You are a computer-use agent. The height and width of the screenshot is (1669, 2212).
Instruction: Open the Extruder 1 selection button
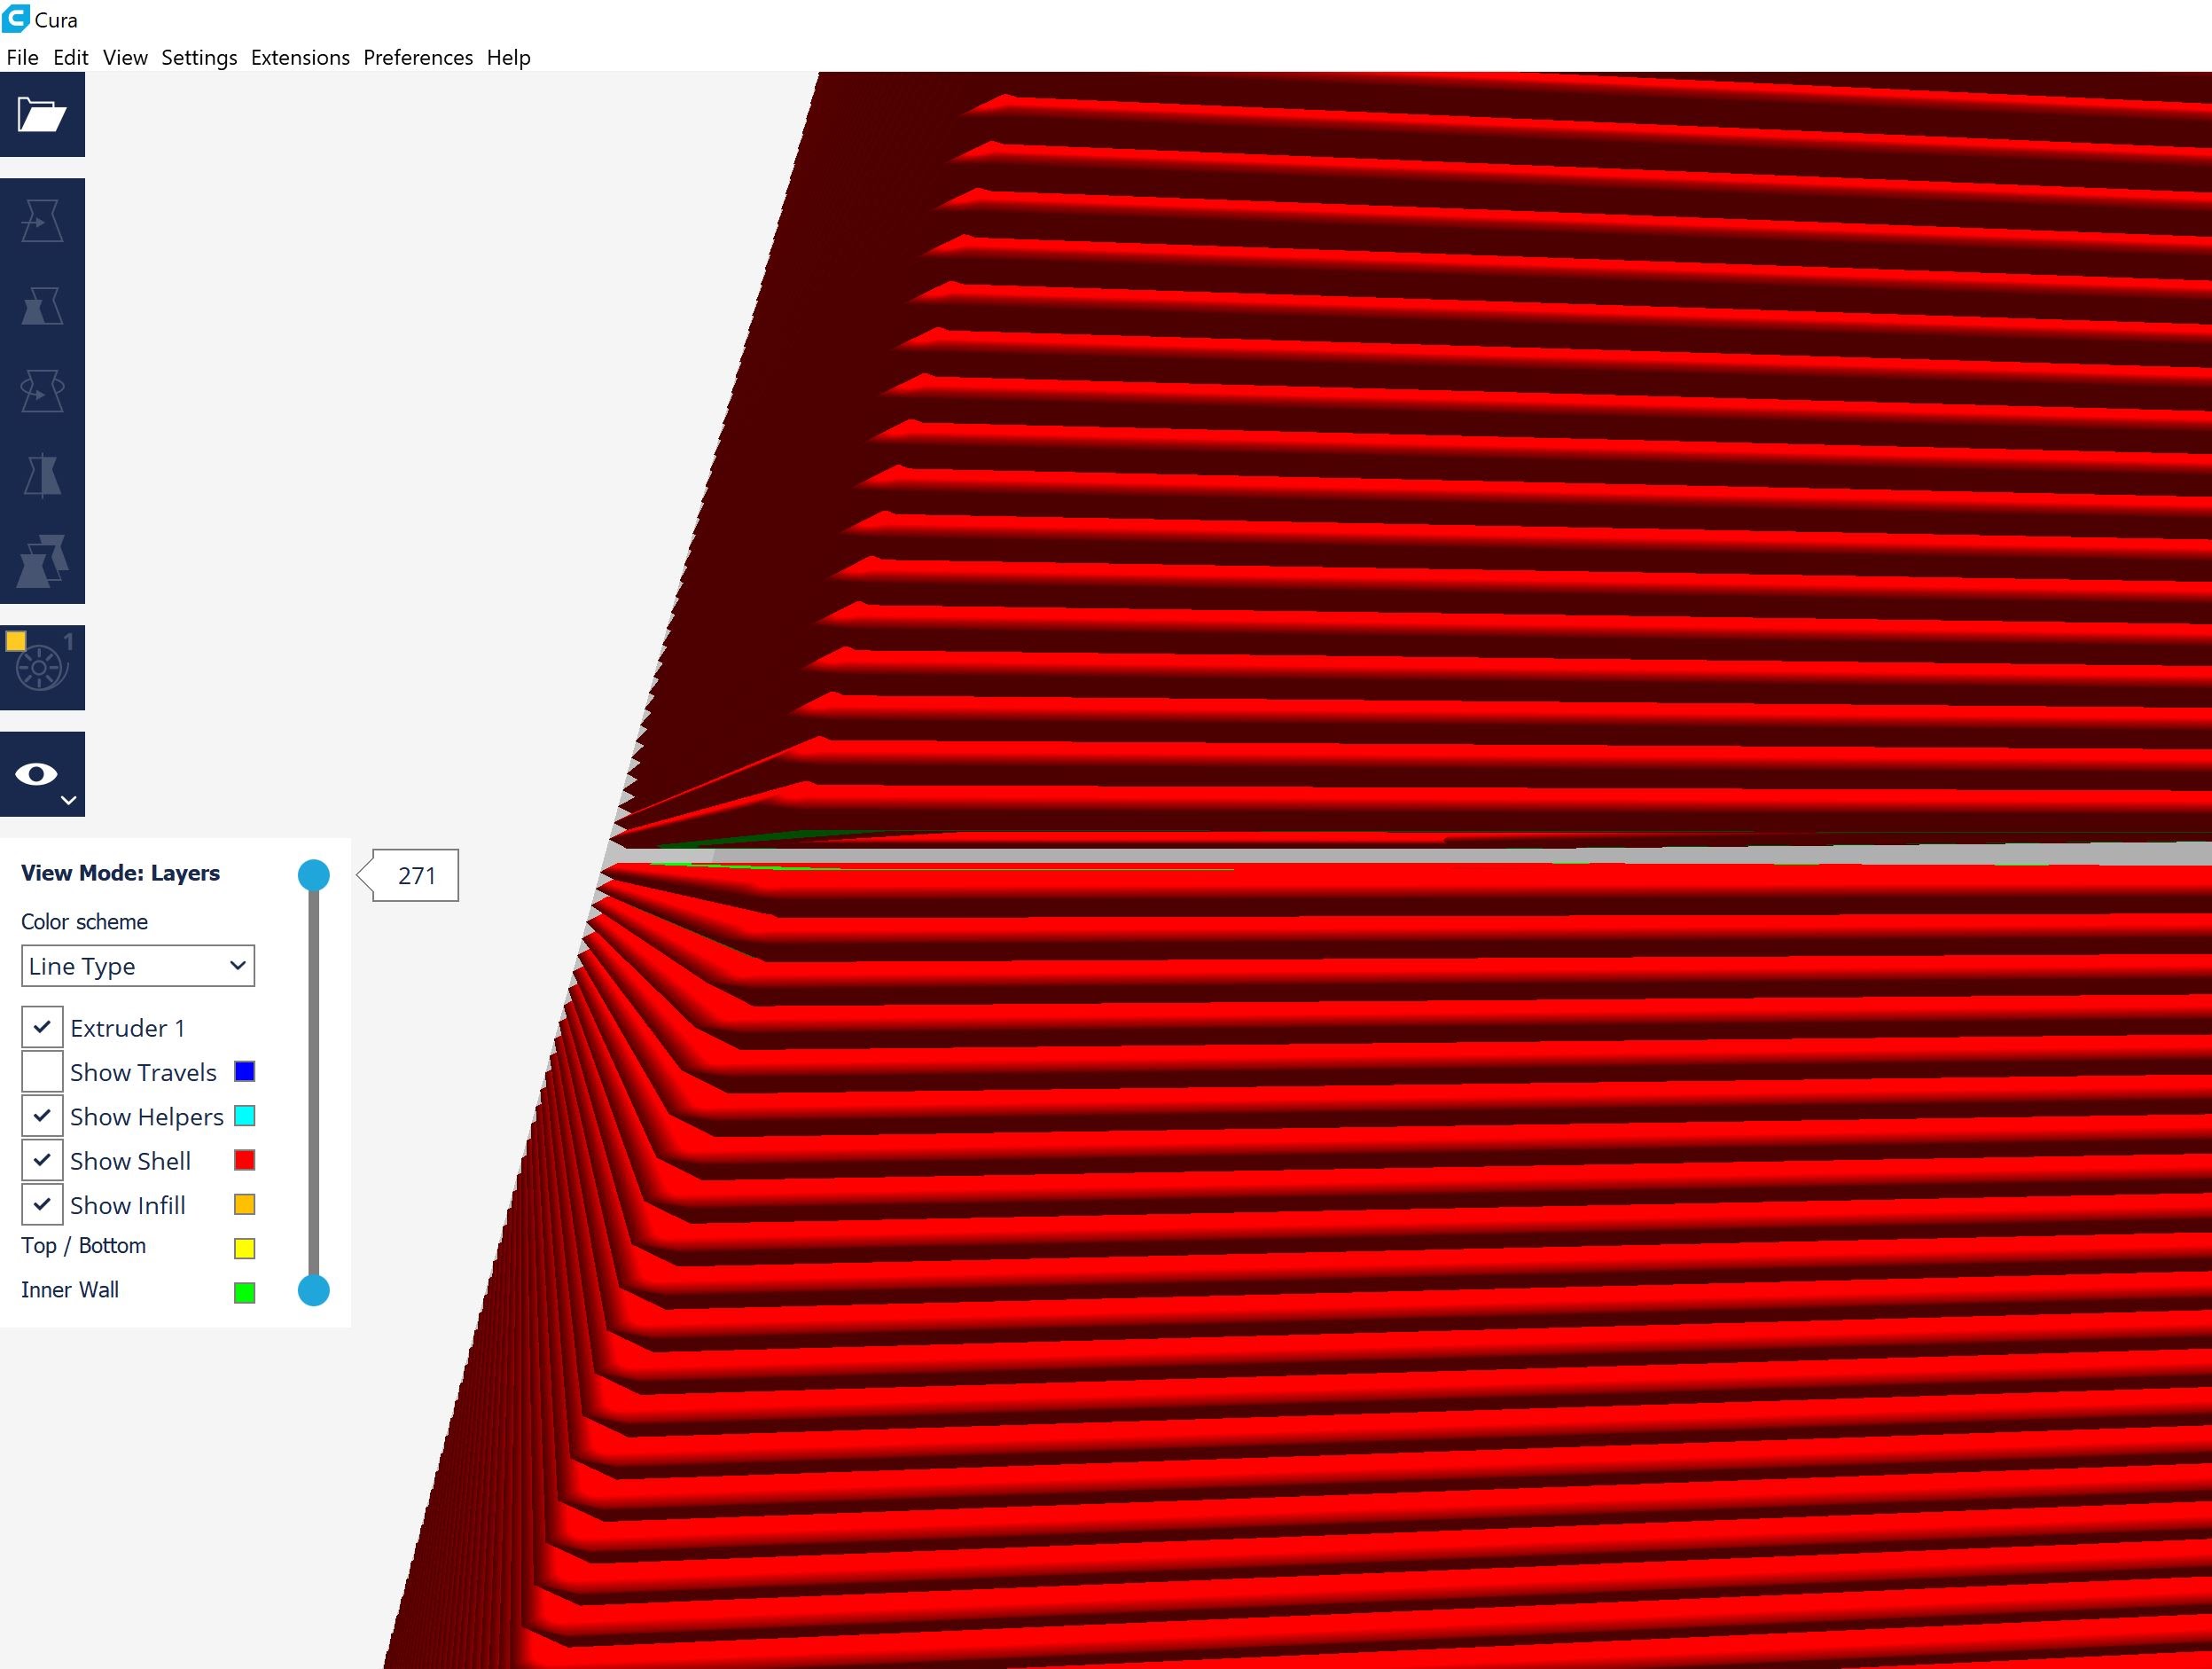tap(42, 667)
